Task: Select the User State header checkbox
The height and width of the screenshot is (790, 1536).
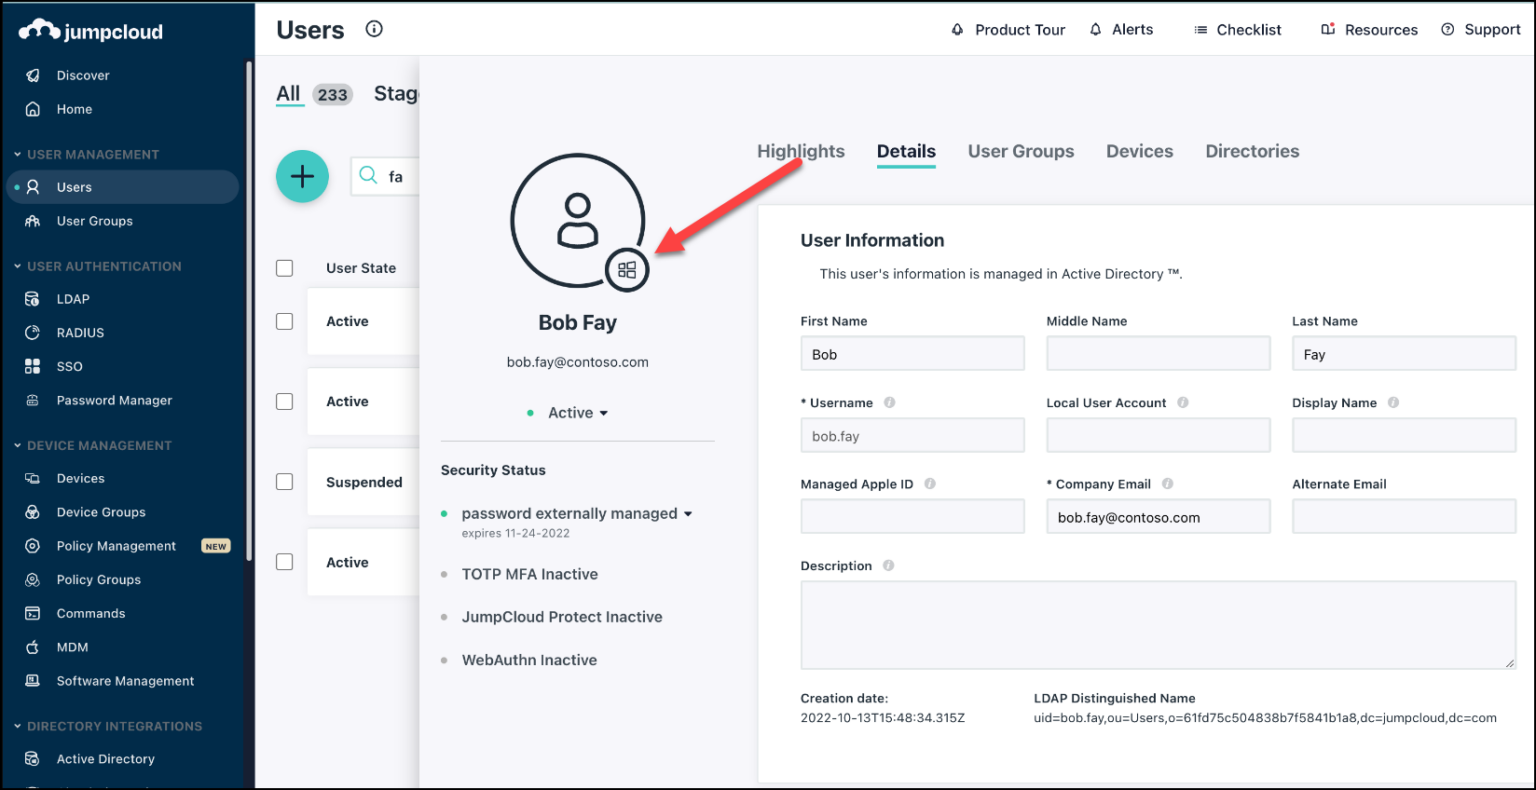Action: (284, 268)
